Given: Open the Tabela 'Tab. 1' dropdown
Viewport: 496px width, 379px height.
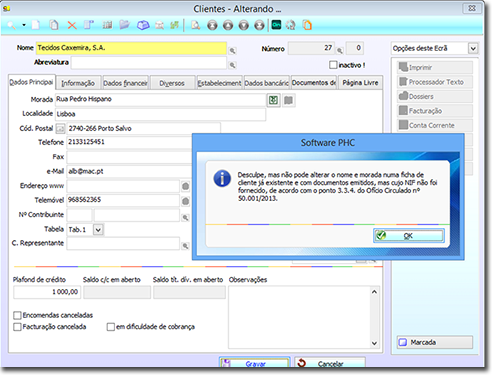Looking at the screenshot, I should click(98, 230).
